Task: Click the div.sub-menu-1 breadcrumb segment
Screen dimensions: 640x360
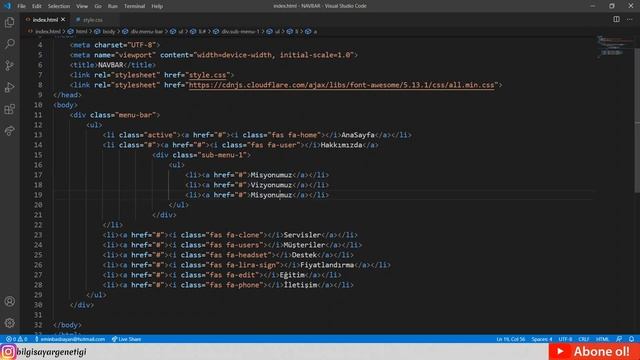Action: [x=240, y=31]
